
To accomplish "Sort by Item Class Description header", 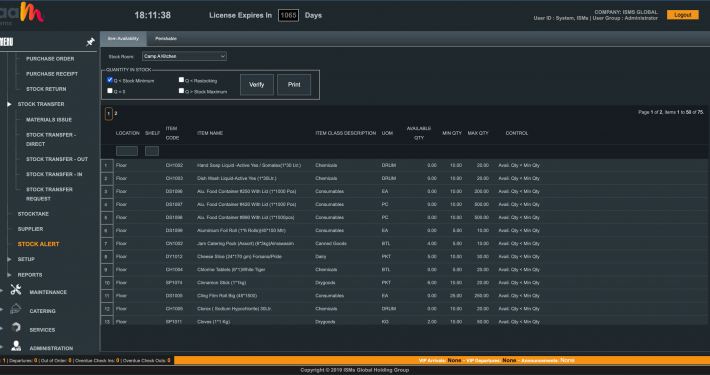I will coord(345,133).
